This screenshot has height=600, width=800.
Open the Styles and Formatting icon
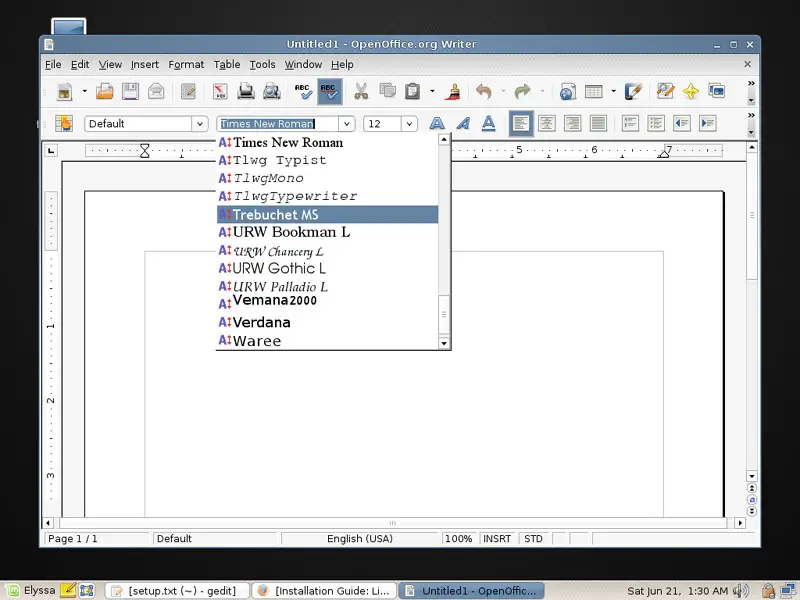tap(64, 123)
